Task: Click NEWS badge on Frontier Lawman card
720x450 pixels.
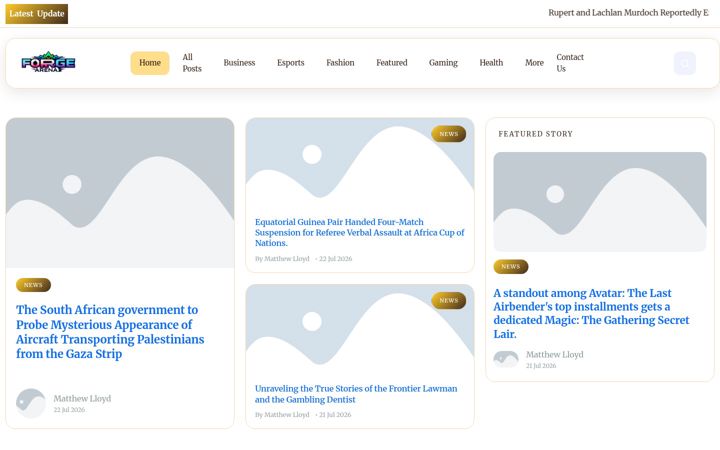Action: click(449, 301)
